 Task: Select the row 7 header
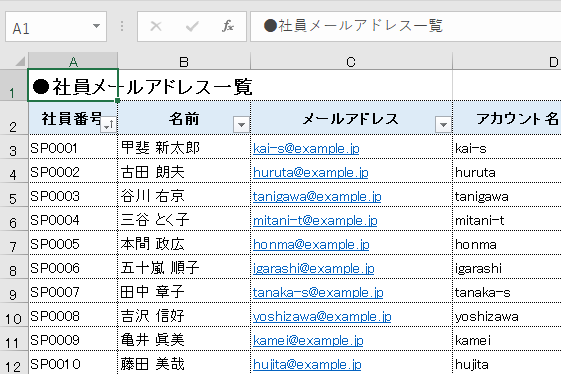(x=14, y=243)
